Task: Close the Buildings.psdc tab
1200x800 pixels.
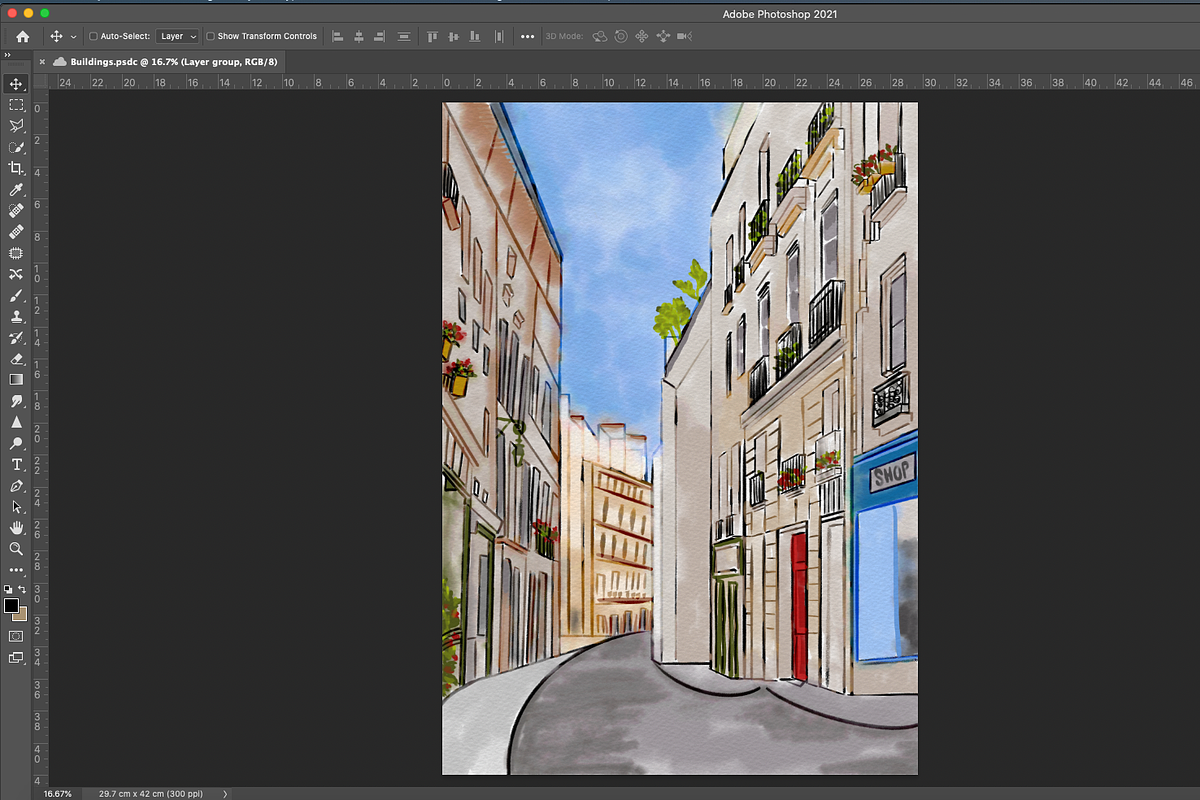Action: [x=42, y=61]
